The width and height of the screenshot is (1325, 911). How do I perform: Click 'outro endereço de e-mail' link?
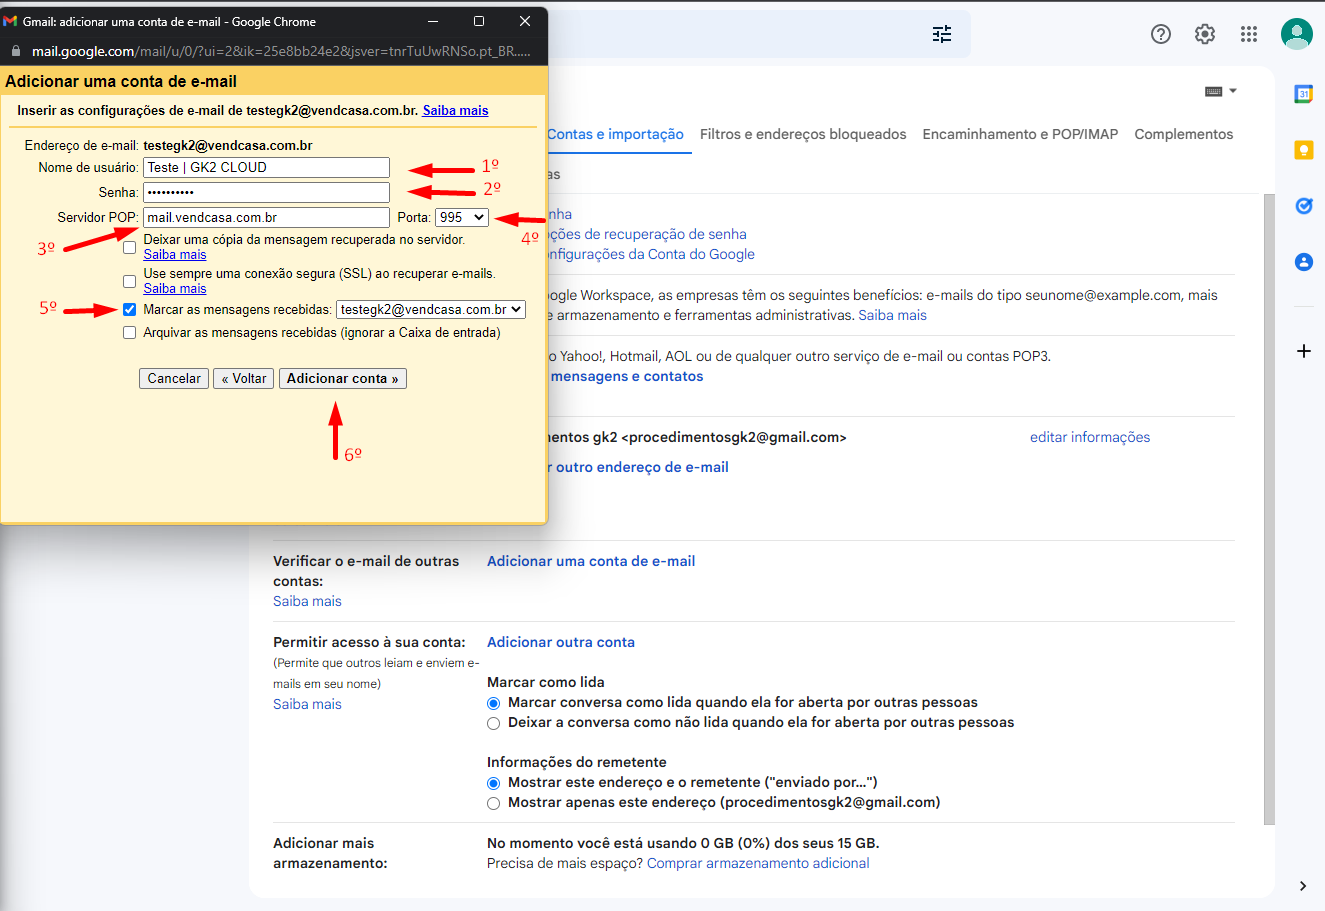642,467
